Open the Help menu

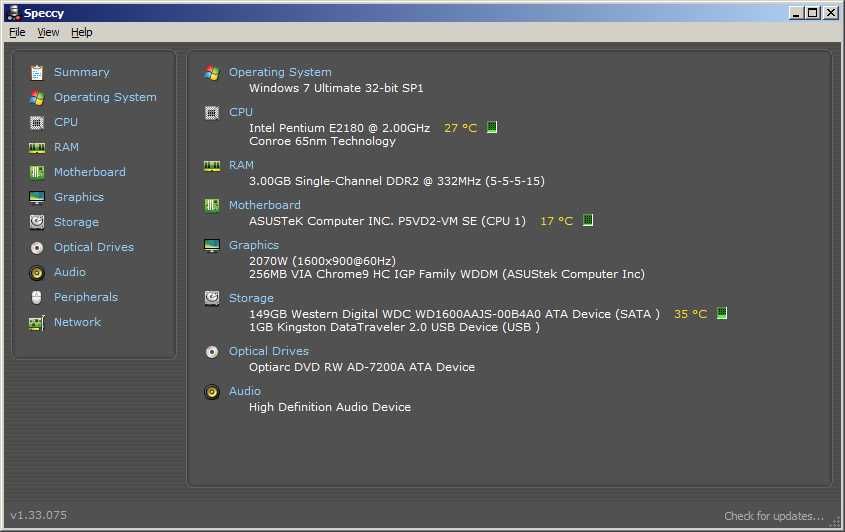(x=82, y=32)
